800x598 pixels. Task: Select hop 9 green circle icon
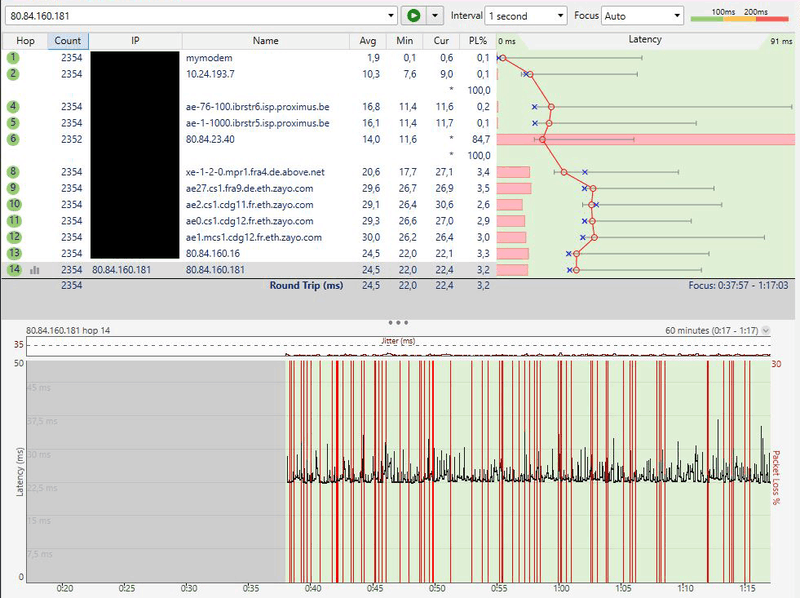pyautogui.click(x=13, y=188)
